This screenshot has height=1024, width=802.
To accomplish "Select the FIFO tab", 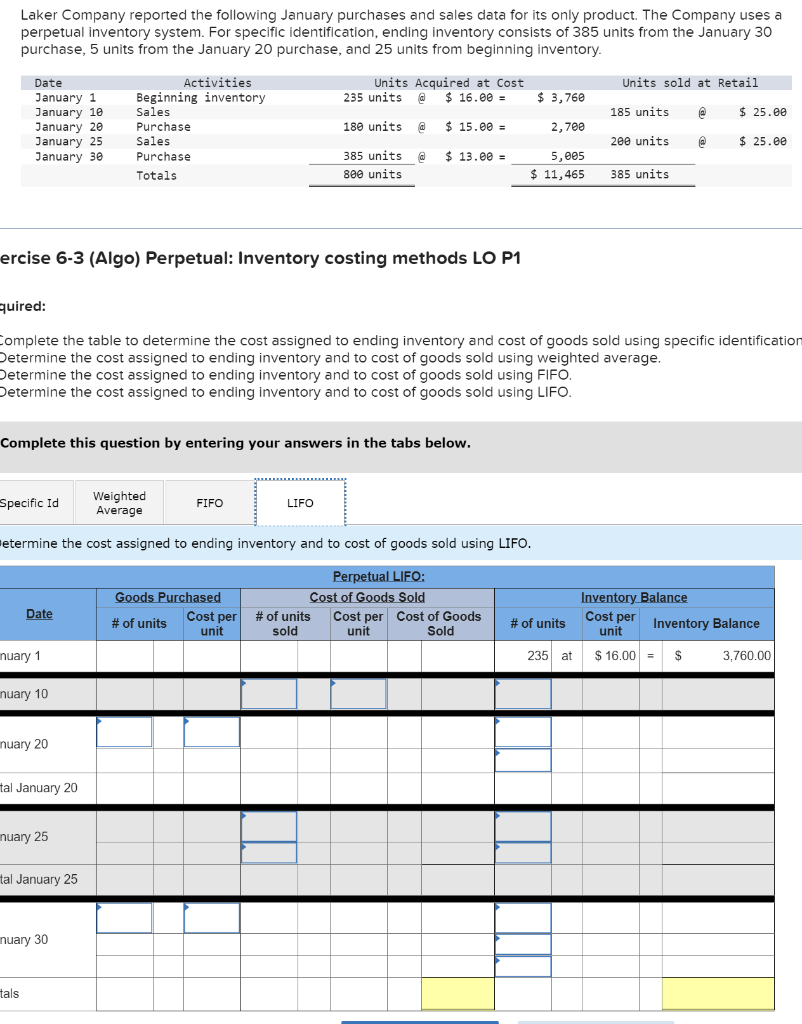I will [x=208, y=502].
